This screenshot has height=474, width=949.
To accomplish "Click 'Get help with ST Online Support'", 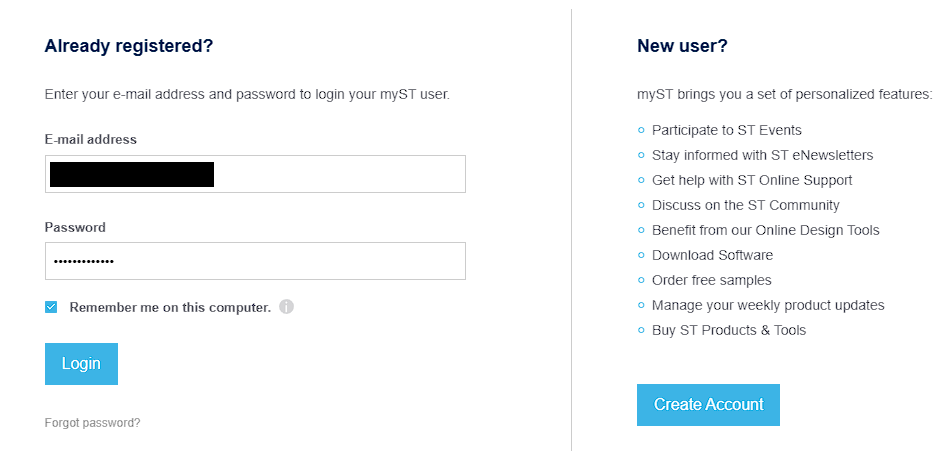I will (x=752, y=180).
